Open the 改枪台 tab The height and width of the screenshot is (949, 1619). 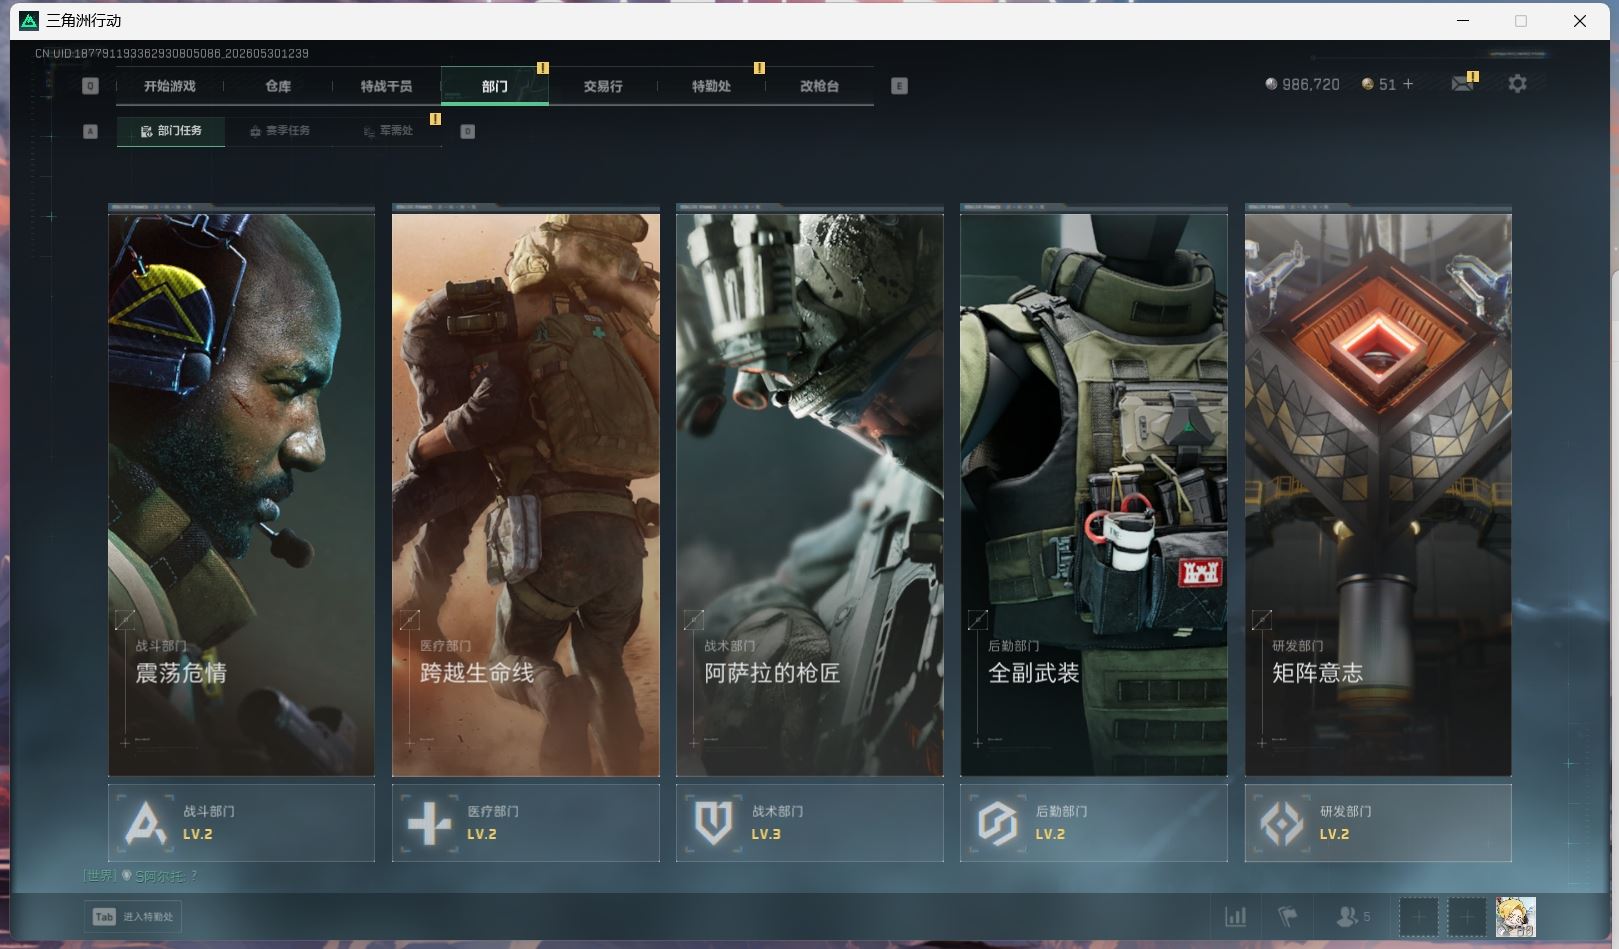click(819, 86)
